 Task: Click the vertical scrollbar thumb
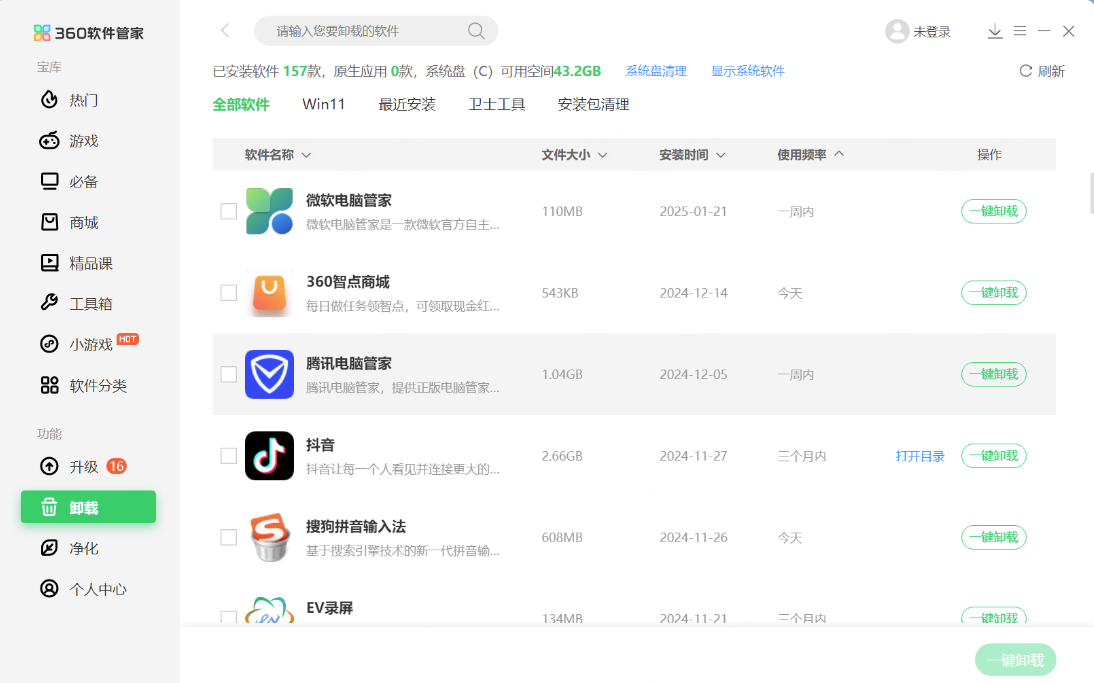[1091, 193]
